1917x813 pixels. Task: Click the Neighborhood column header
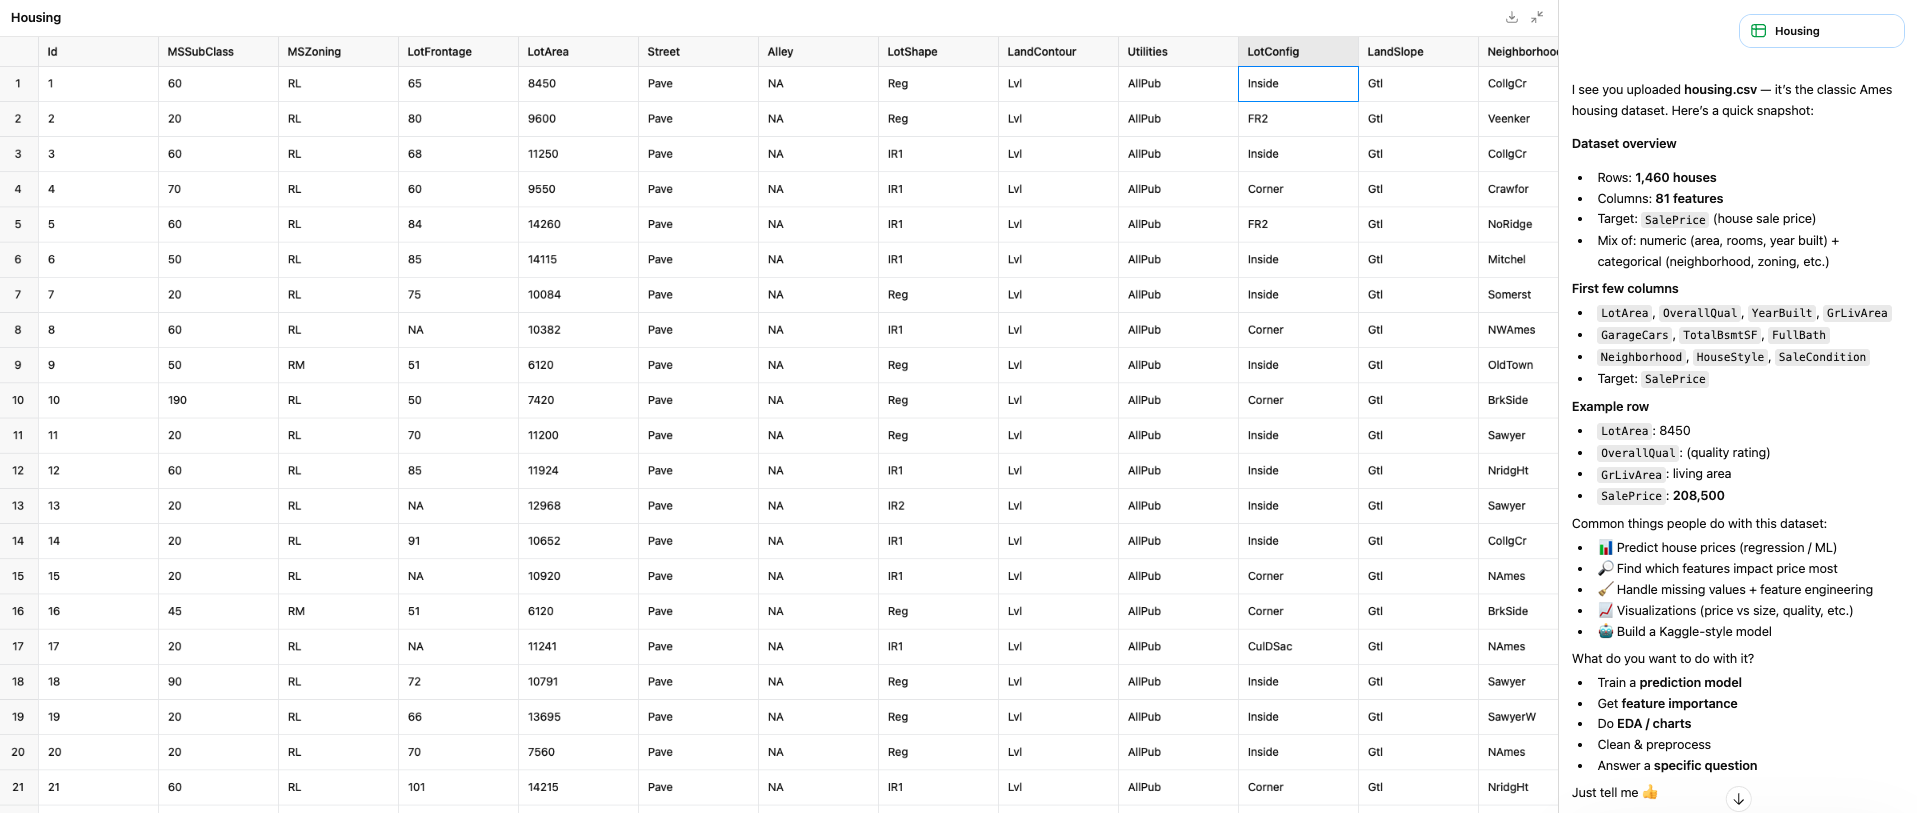pos(1518,52)
